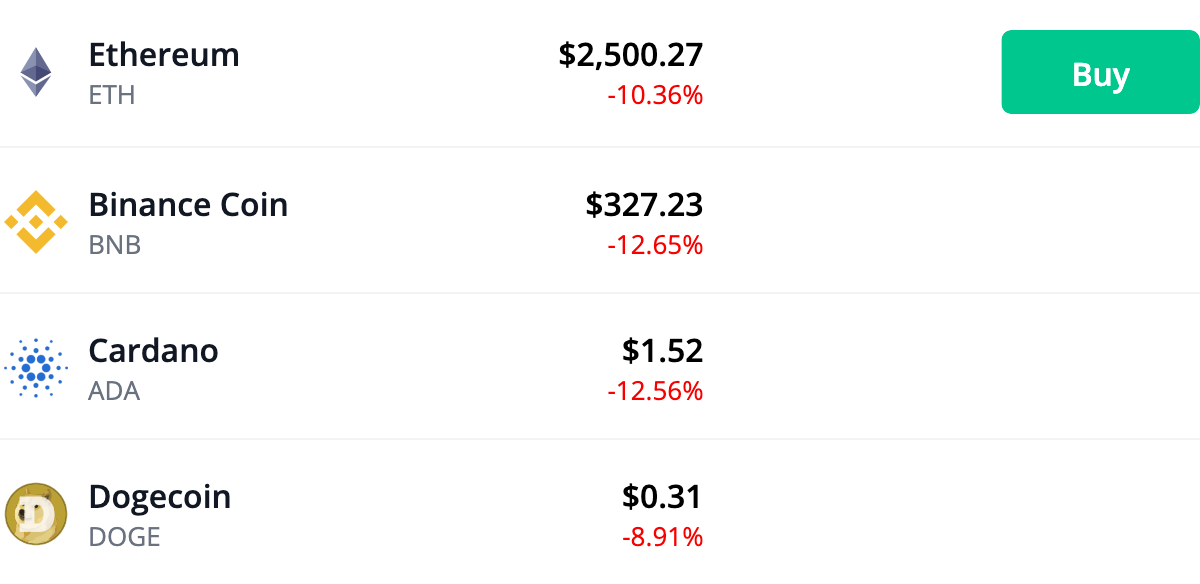Image resolution: width=1200 pixels, height=584 pixels.
Task: Click the Cardano name label
Action: pos(153,351)
